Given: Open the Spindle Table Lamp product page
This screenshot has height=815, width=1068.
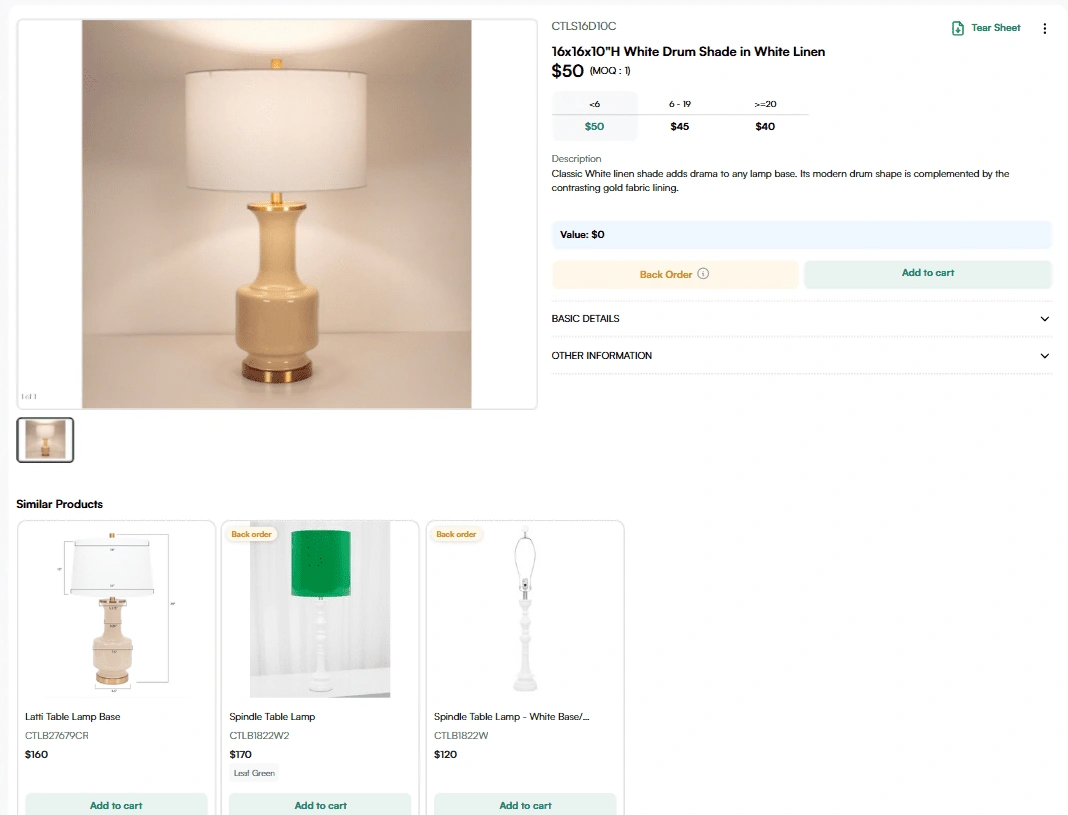Looking at the screenshot, I should 320,610.
